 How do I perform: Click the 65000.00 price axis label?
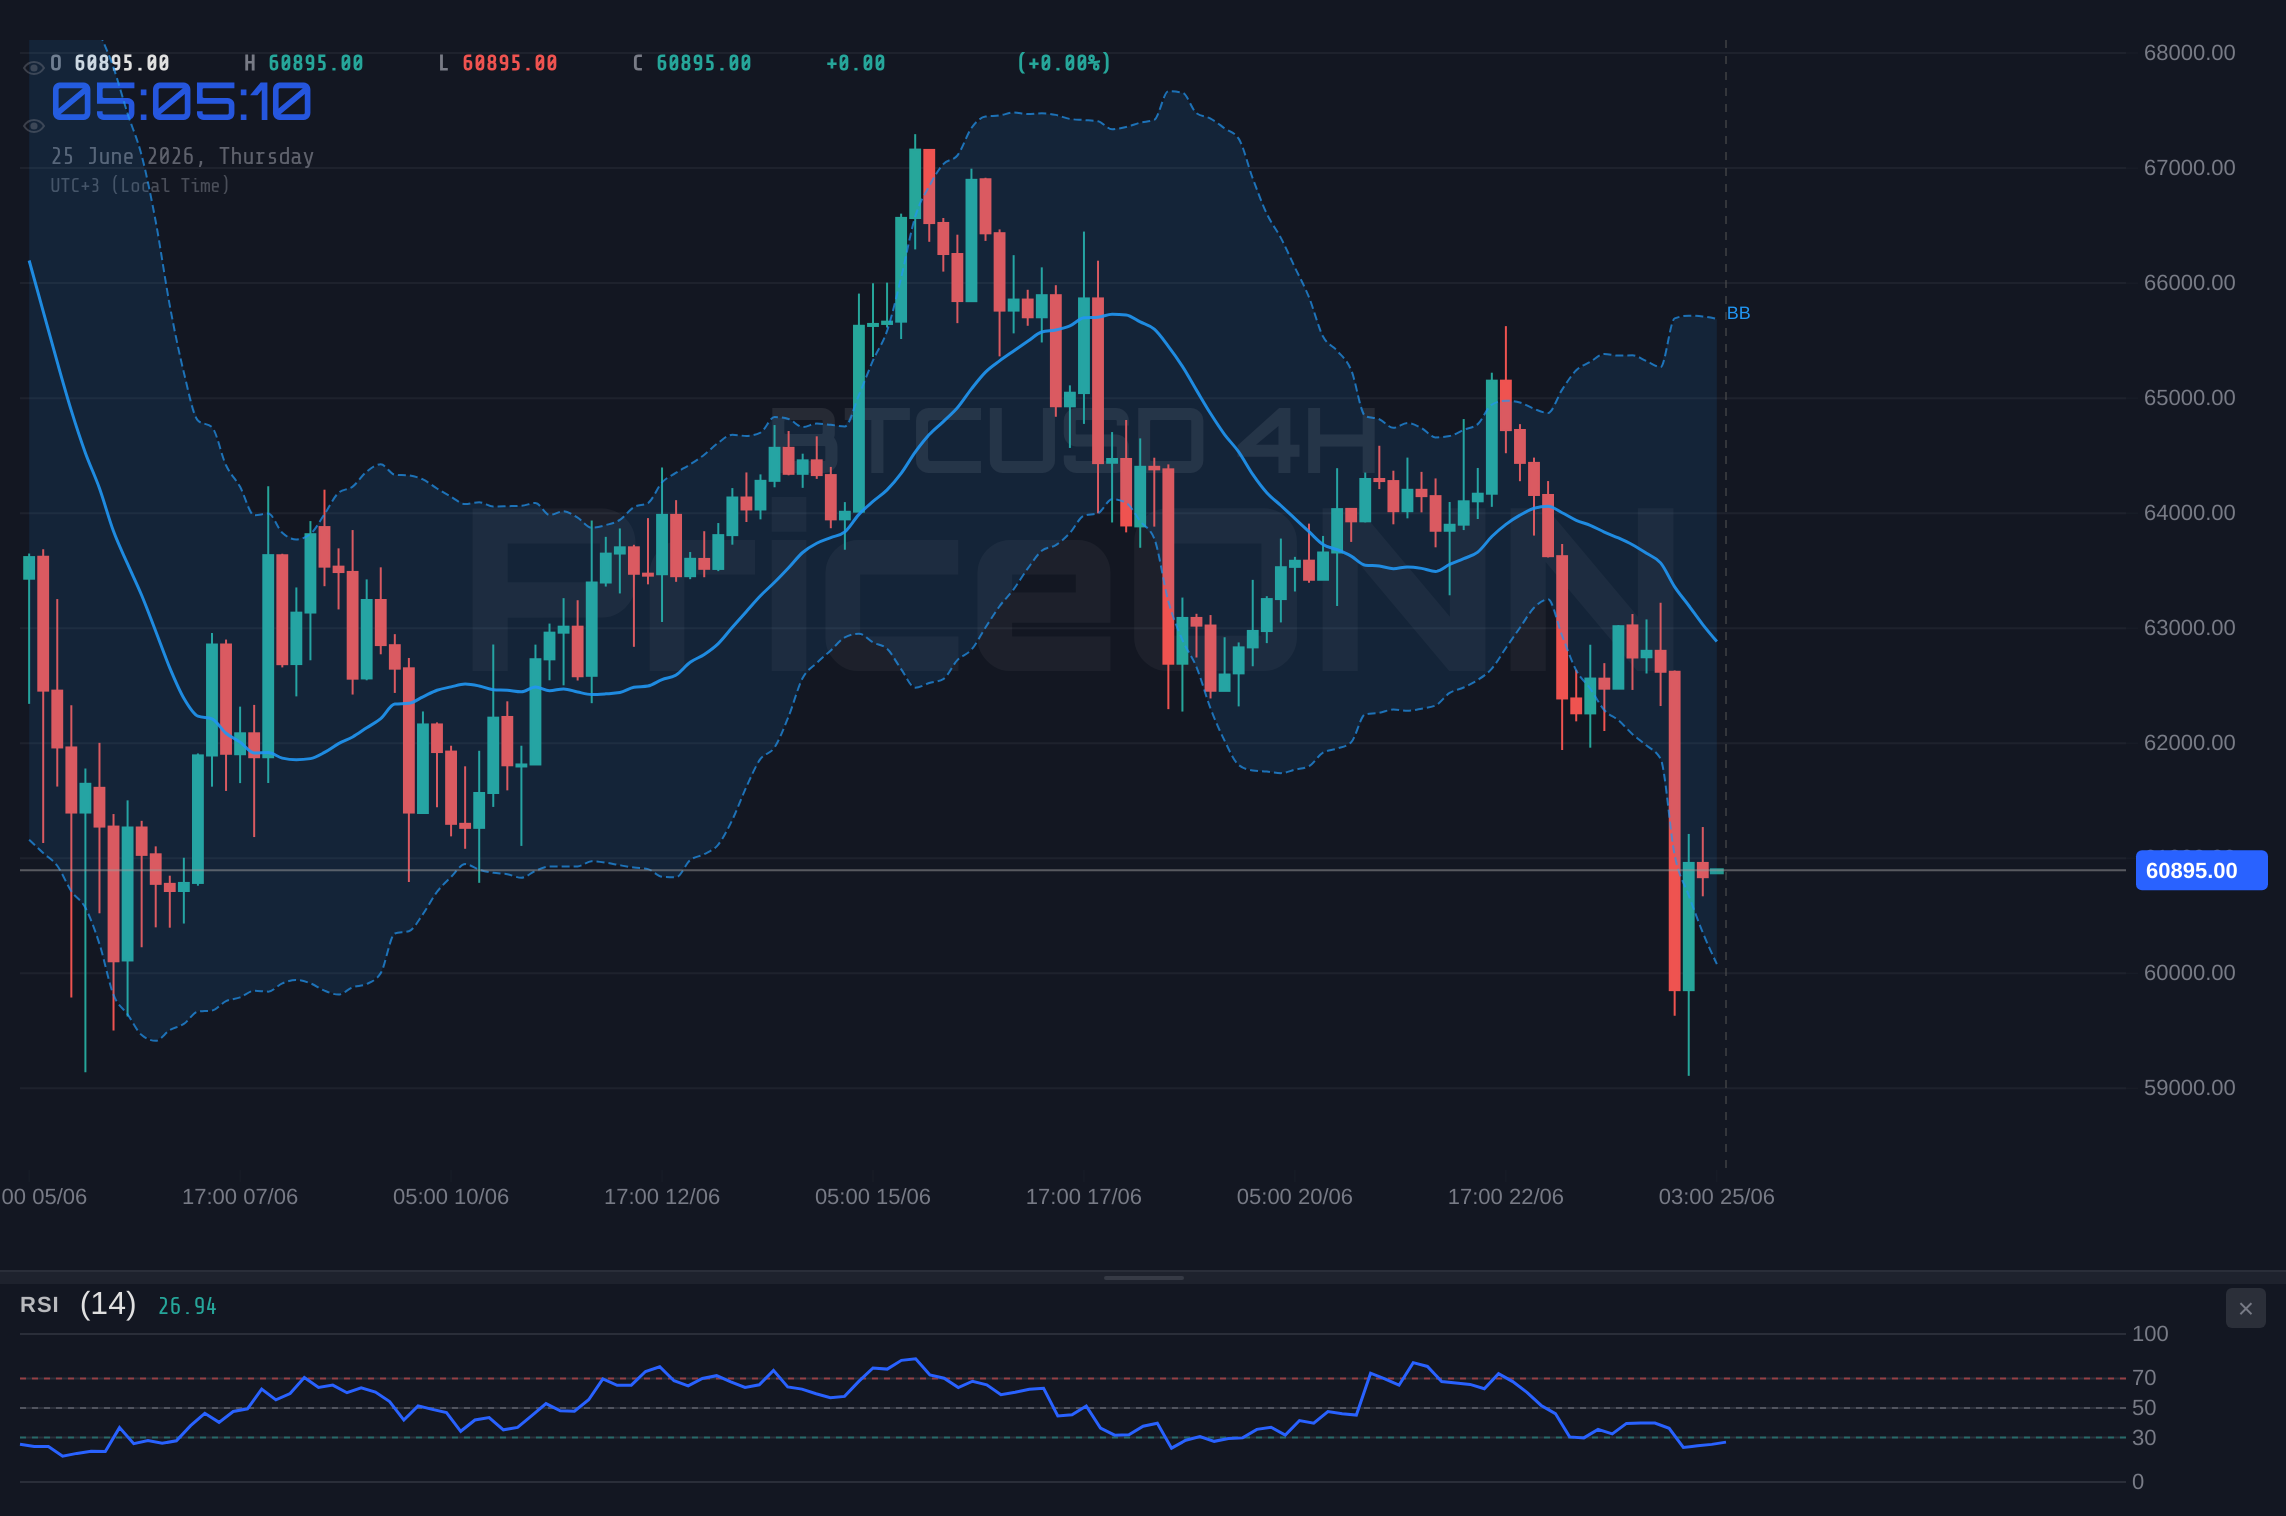point(2189,398)
